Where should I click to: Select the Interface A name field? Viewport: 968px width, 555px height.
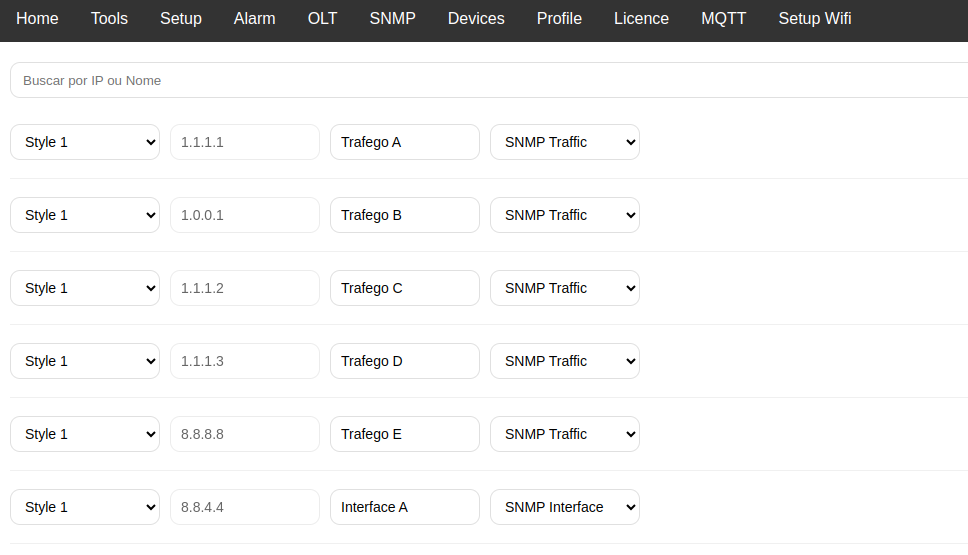405,507
